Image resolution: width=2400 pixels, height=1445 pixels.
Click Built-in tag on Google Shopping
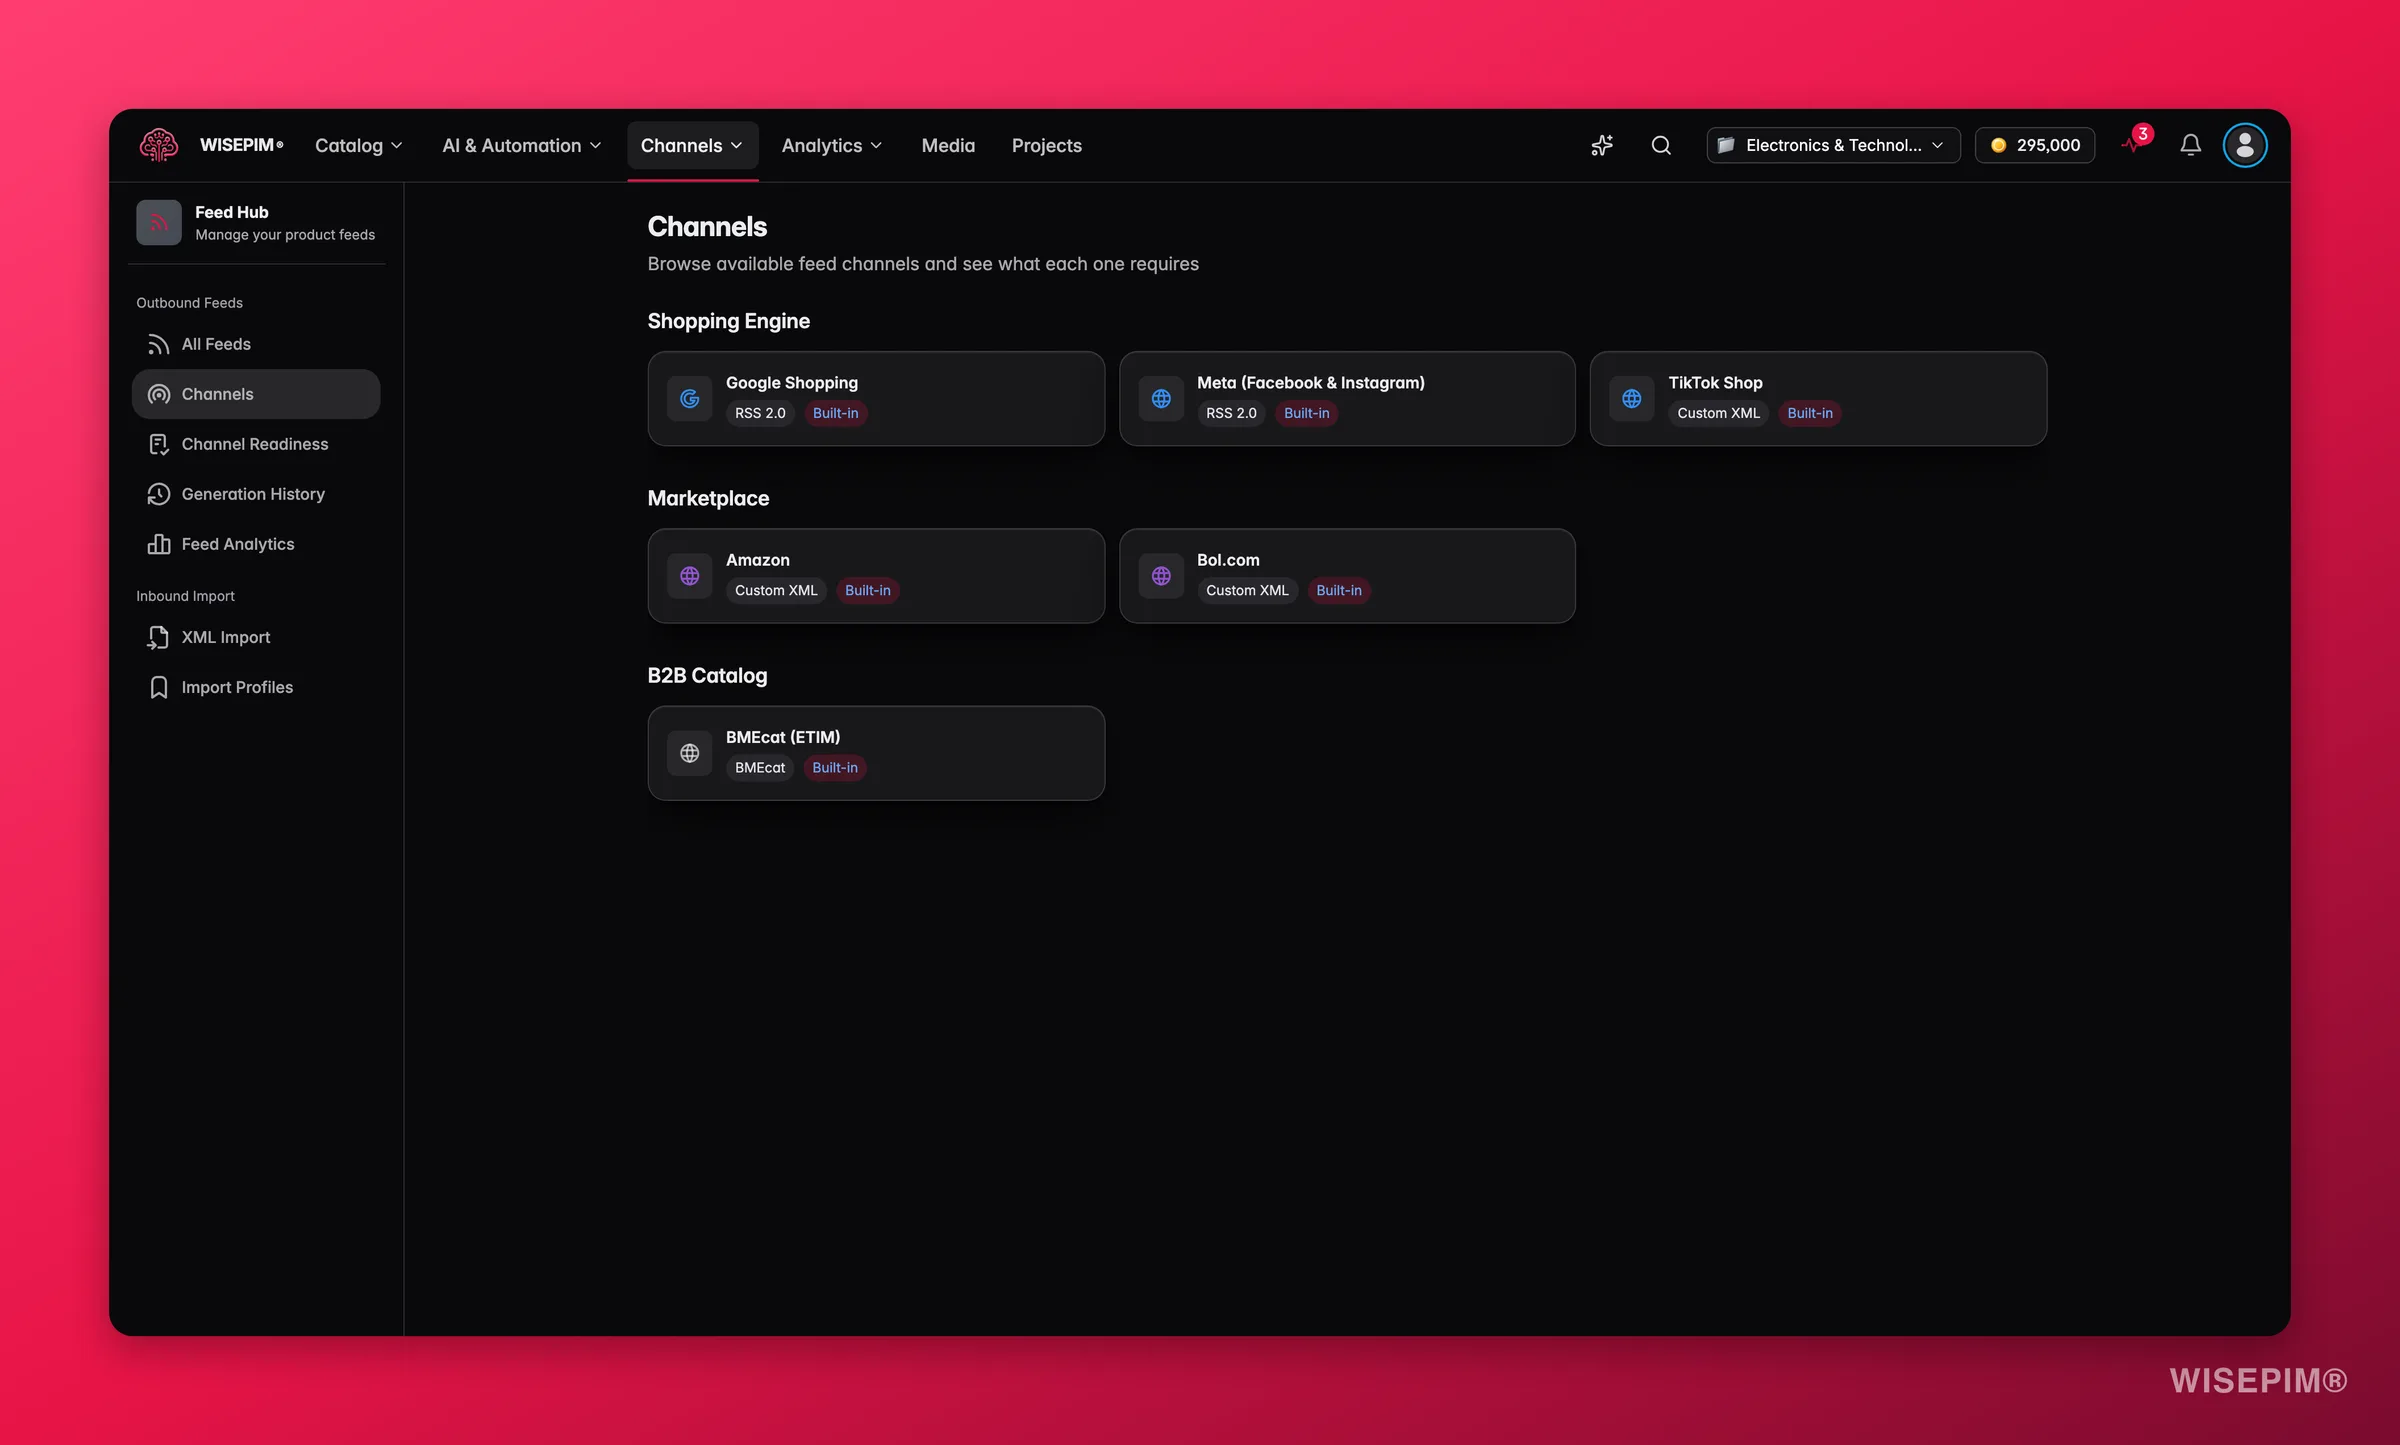(x=835, y=413)
